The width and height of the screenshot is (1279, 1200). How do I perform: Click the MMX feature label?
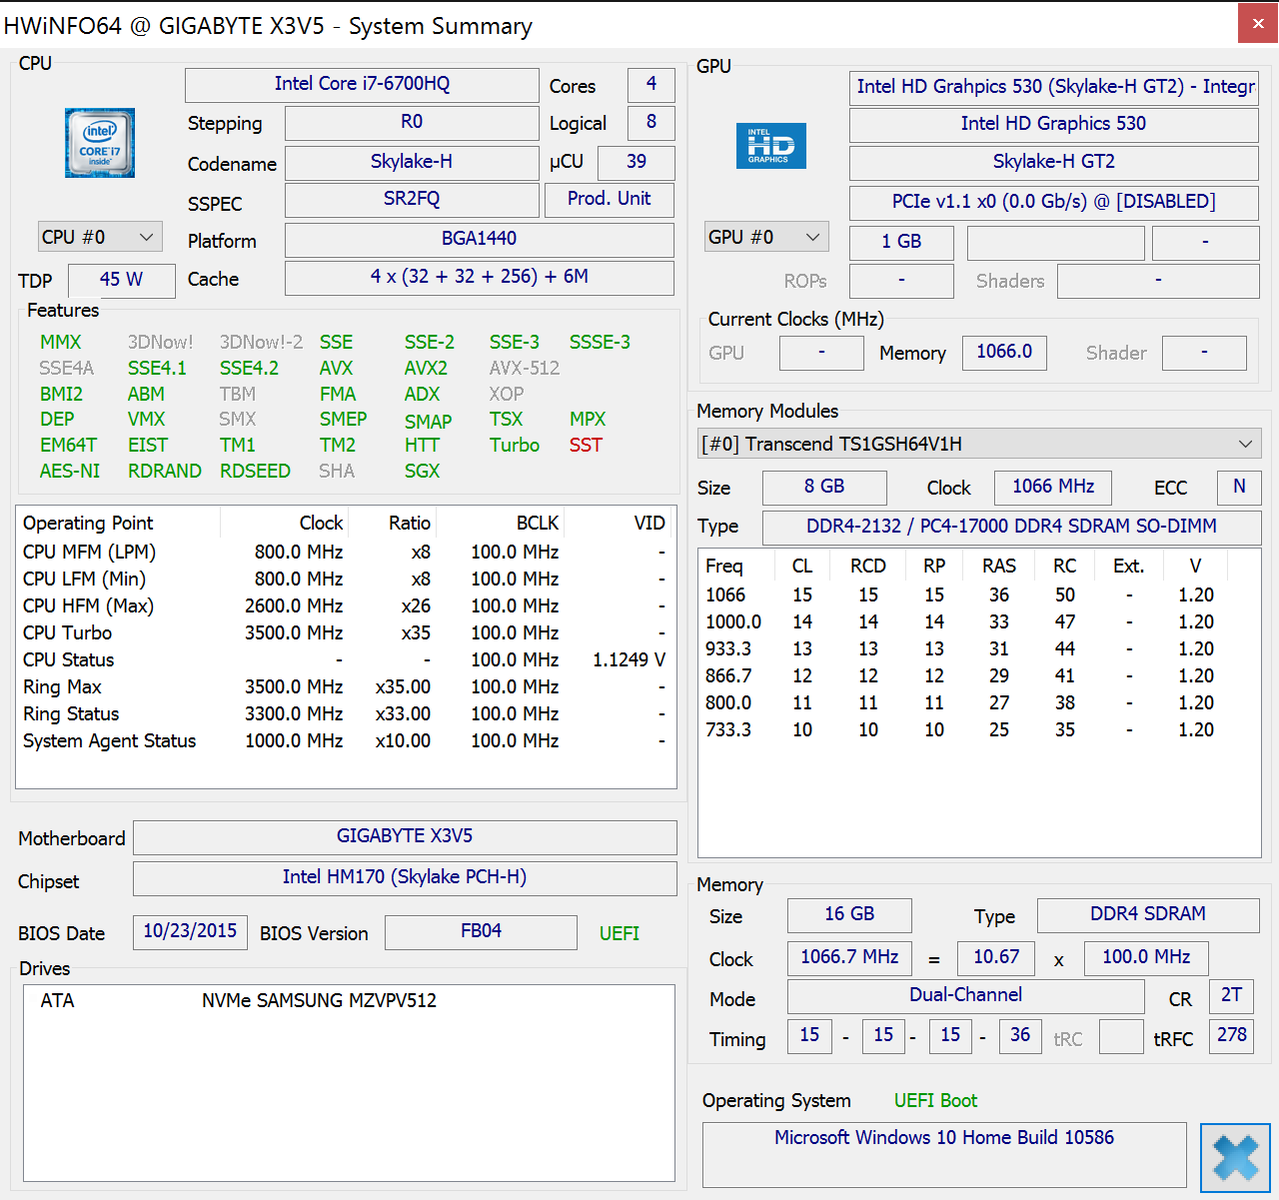point(60,342)
